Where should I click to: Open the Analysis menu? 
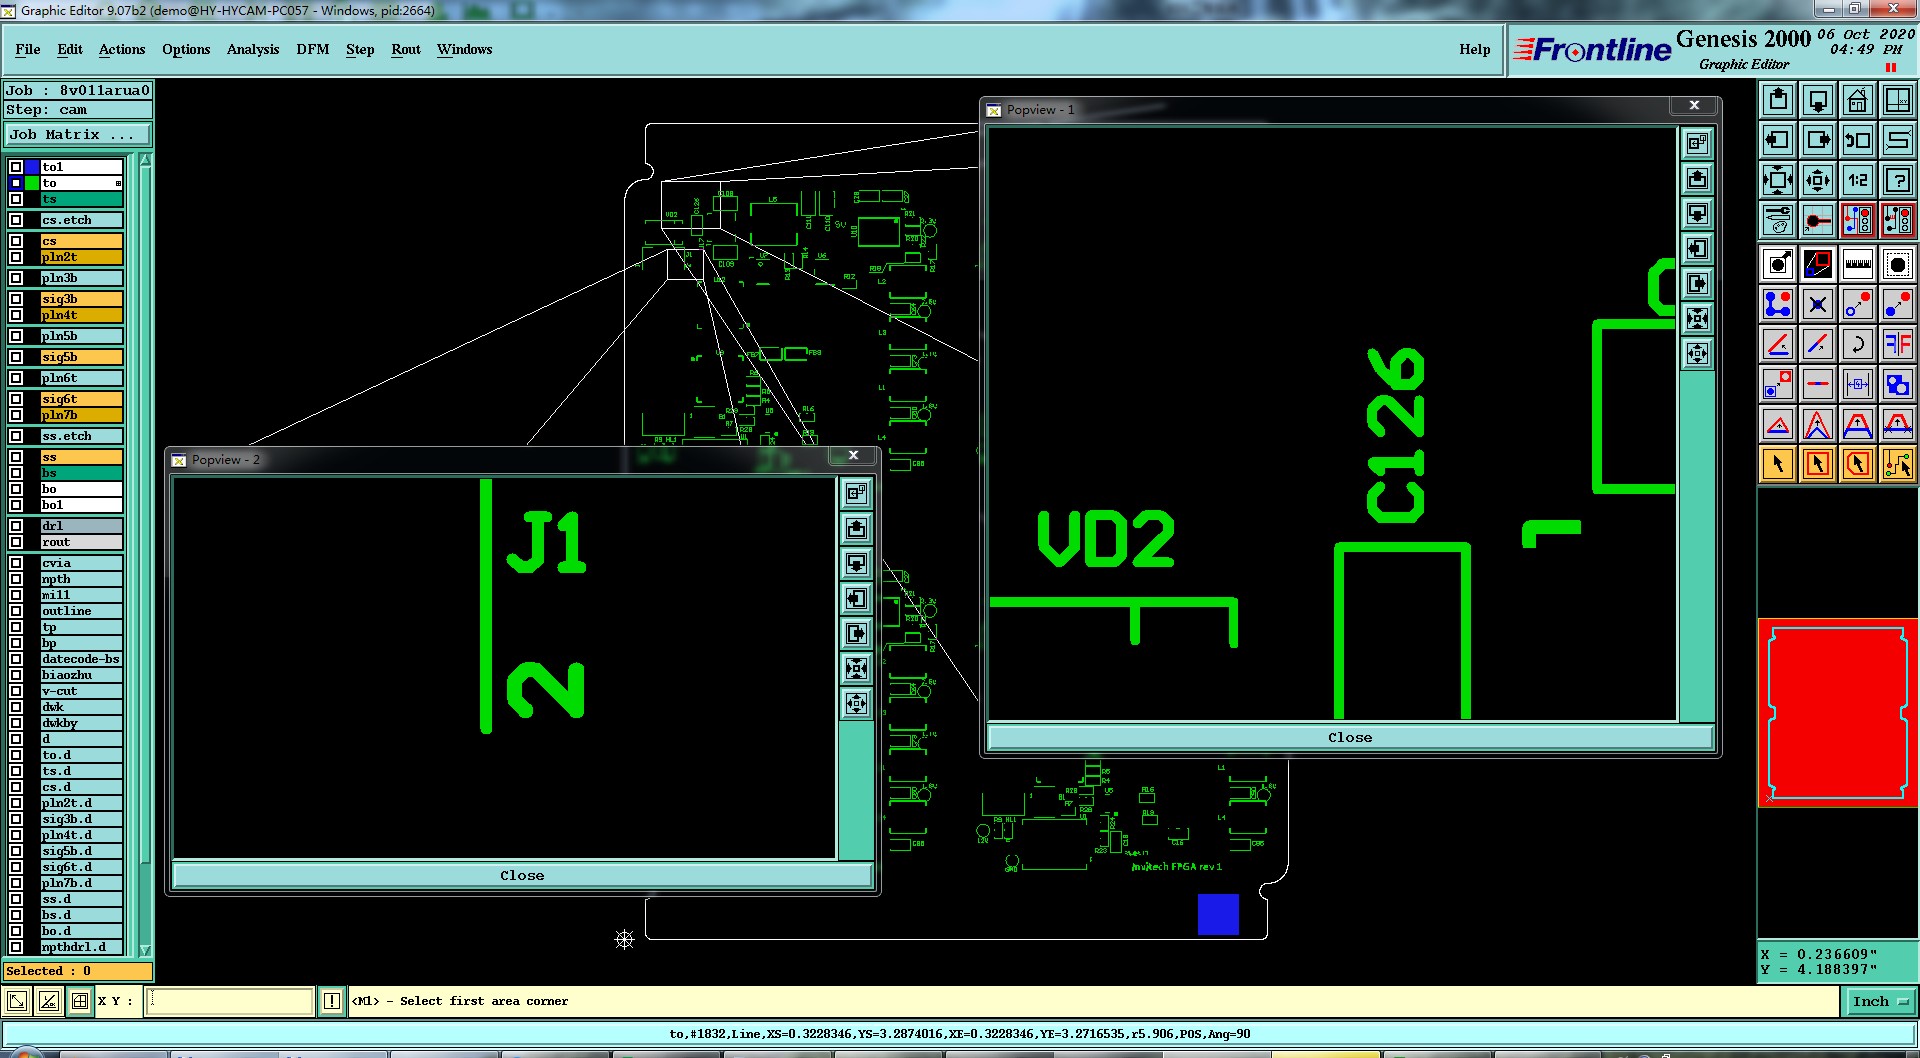click(x=253, y=49)
